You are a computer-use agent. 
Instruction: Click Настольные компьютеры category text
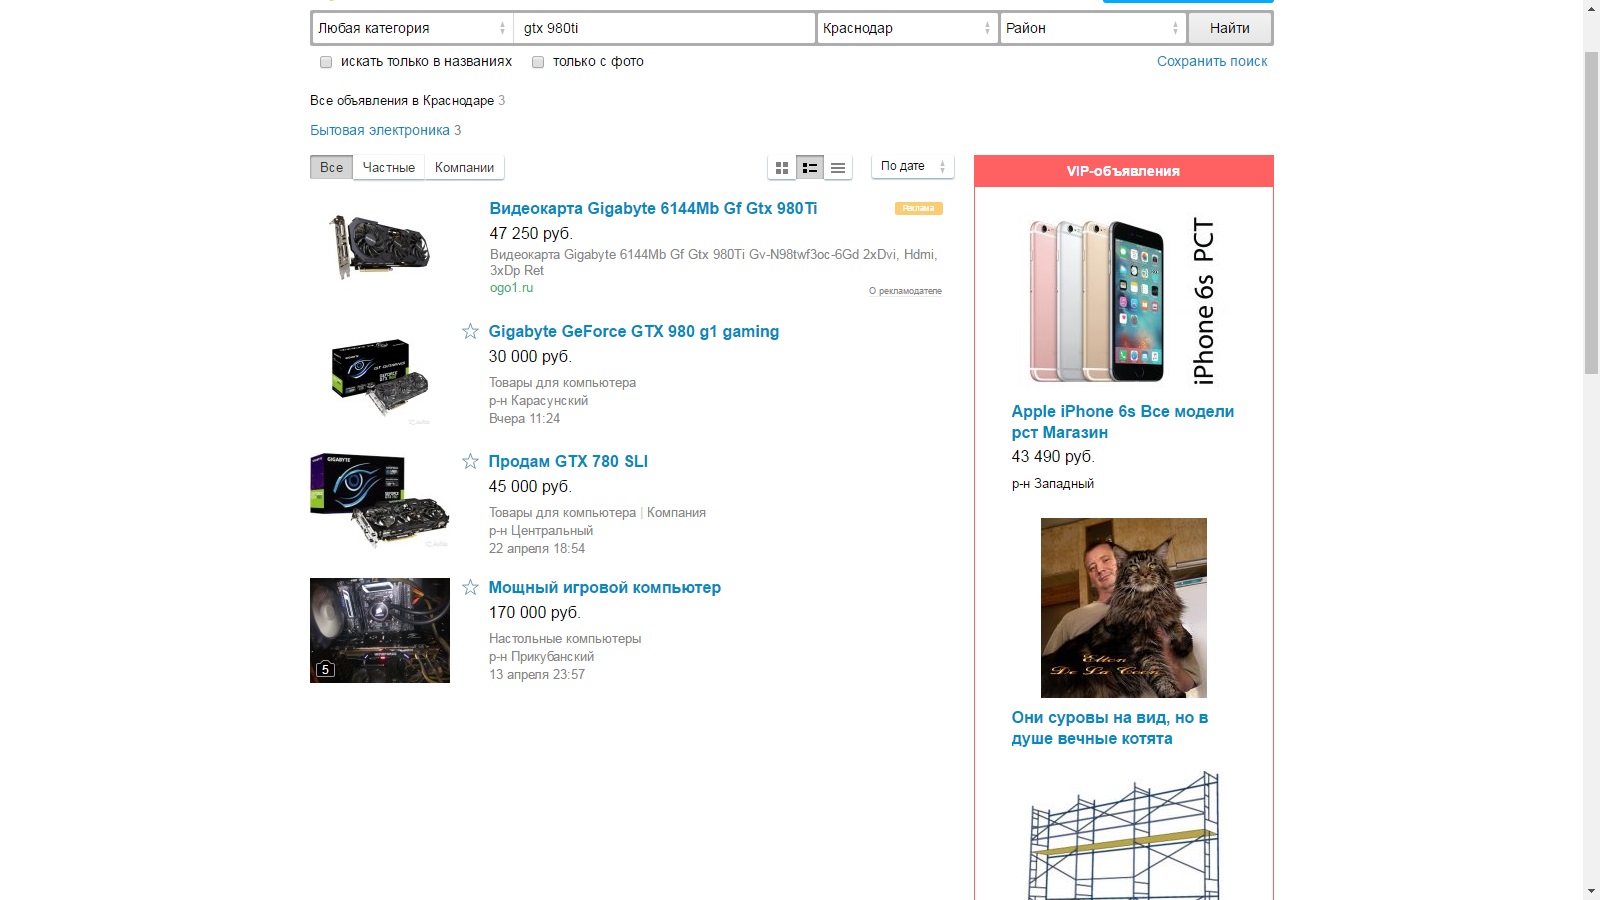pos(565,639)
